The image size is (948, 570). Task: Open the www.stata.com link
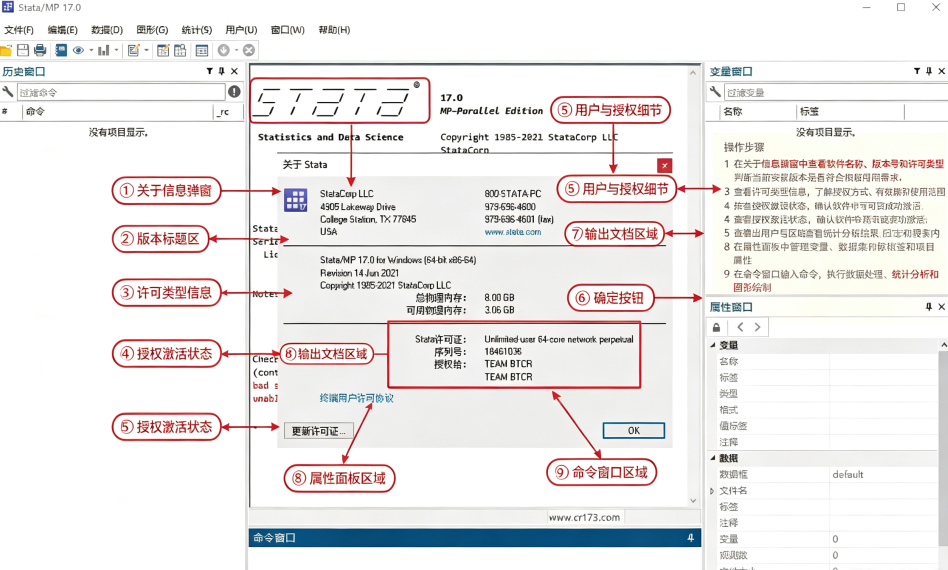513,232
